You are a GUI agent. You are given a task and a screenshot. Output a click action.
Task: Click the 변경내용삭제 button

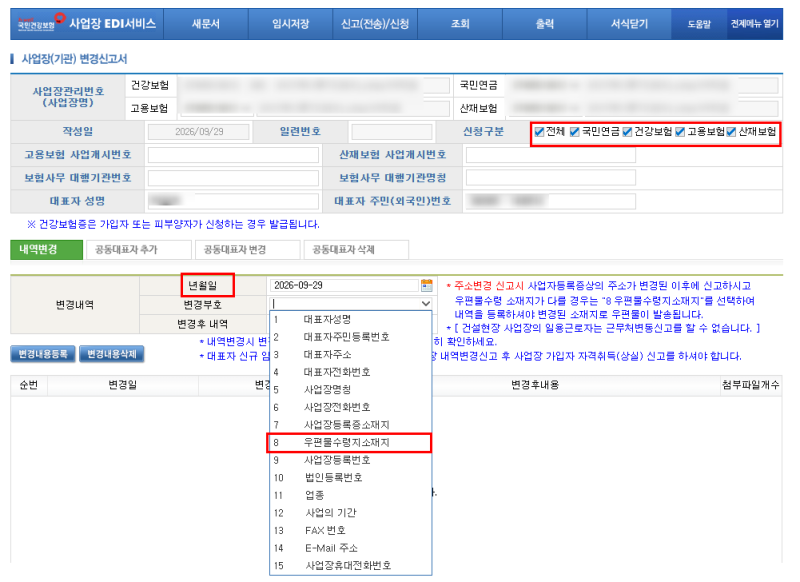click(112, 354)
